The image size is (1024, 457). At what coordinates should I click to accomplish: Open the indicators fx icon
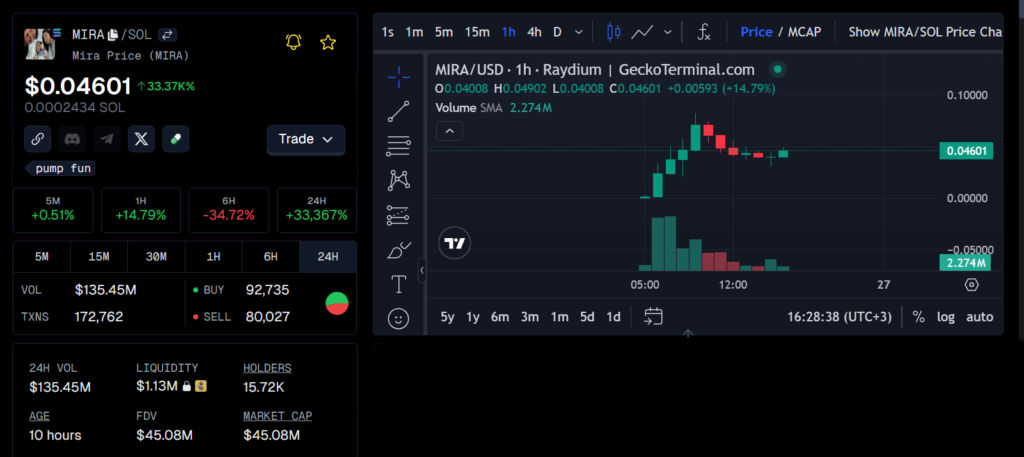coord(703,32)
